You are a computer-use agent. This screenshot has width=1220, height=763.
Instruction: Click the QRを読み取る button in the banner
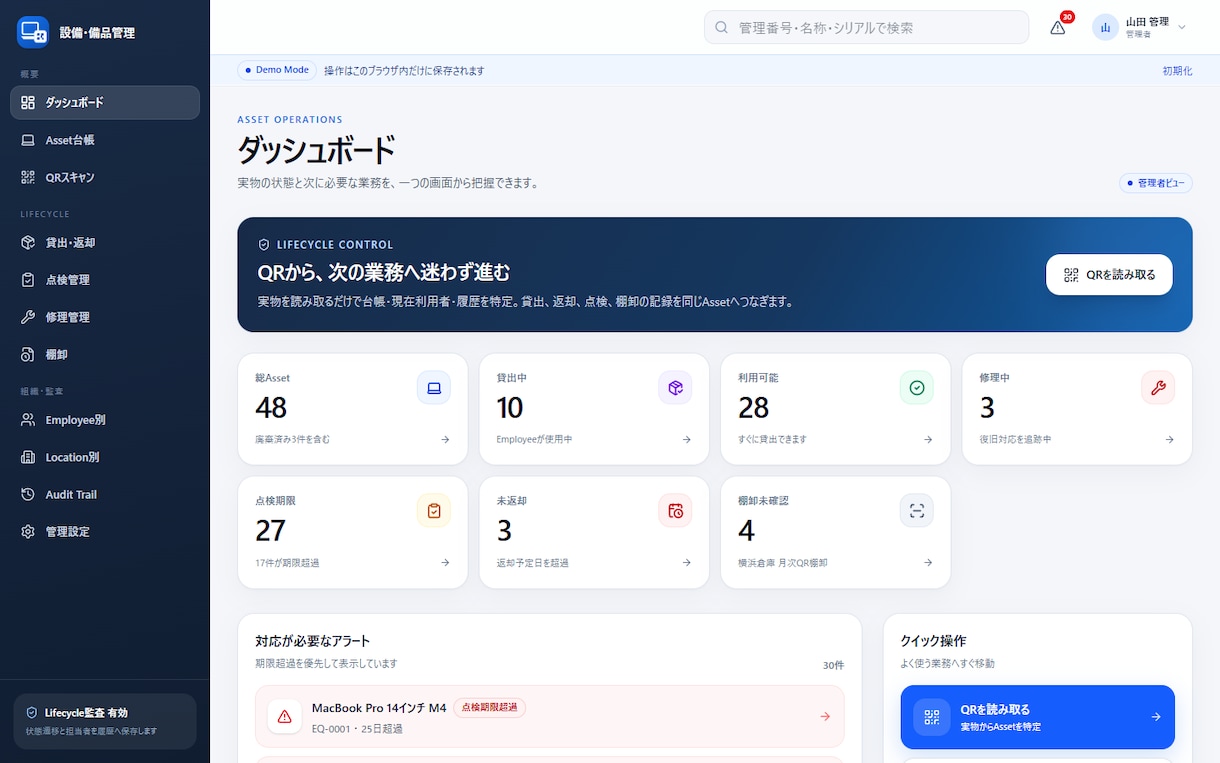1109,274
